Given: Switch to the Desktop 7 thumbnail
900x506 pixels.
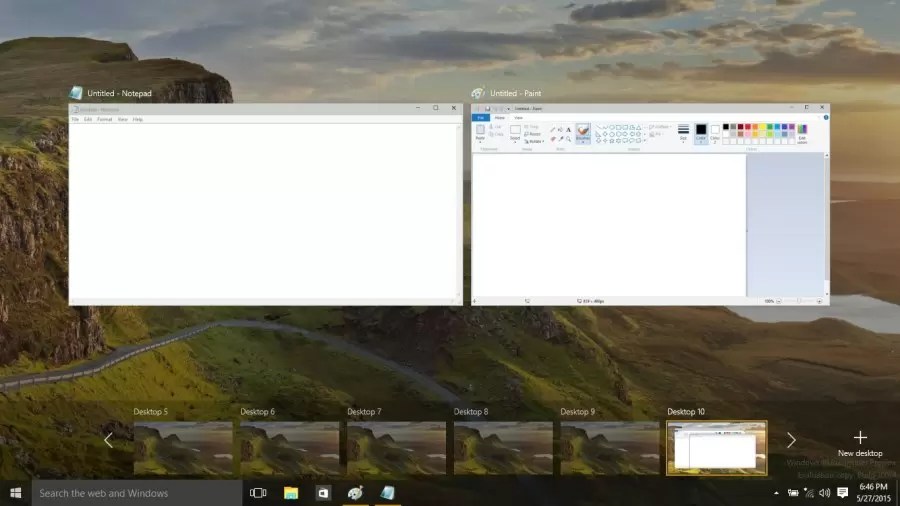Looking at the screenshot, I should (396, 448).
